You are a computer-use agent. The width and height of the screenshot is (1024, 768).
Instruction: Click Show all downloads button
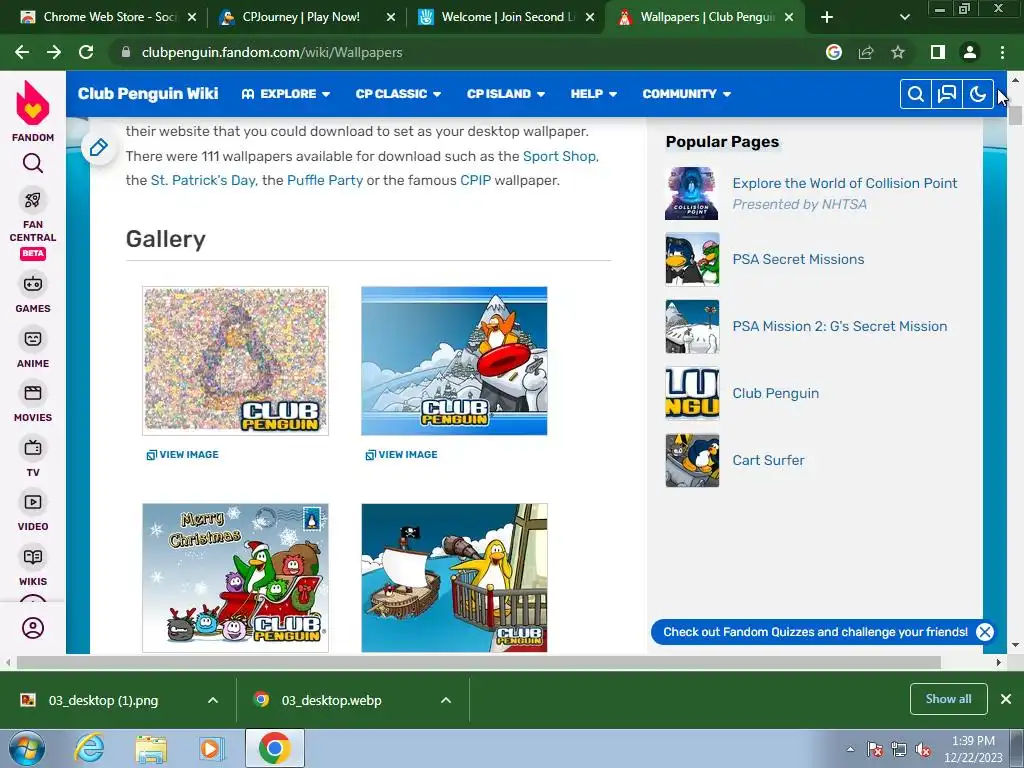click(x=948, y=699)
